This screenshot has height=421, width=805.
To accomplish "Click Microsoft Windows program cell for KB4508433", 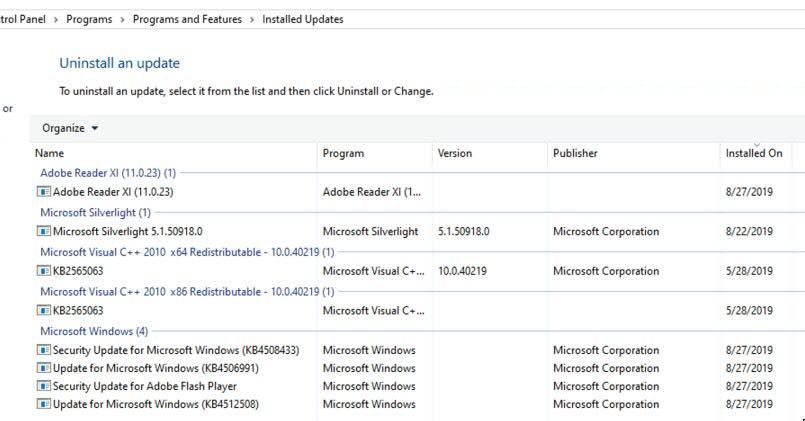I will coord(369,350).
